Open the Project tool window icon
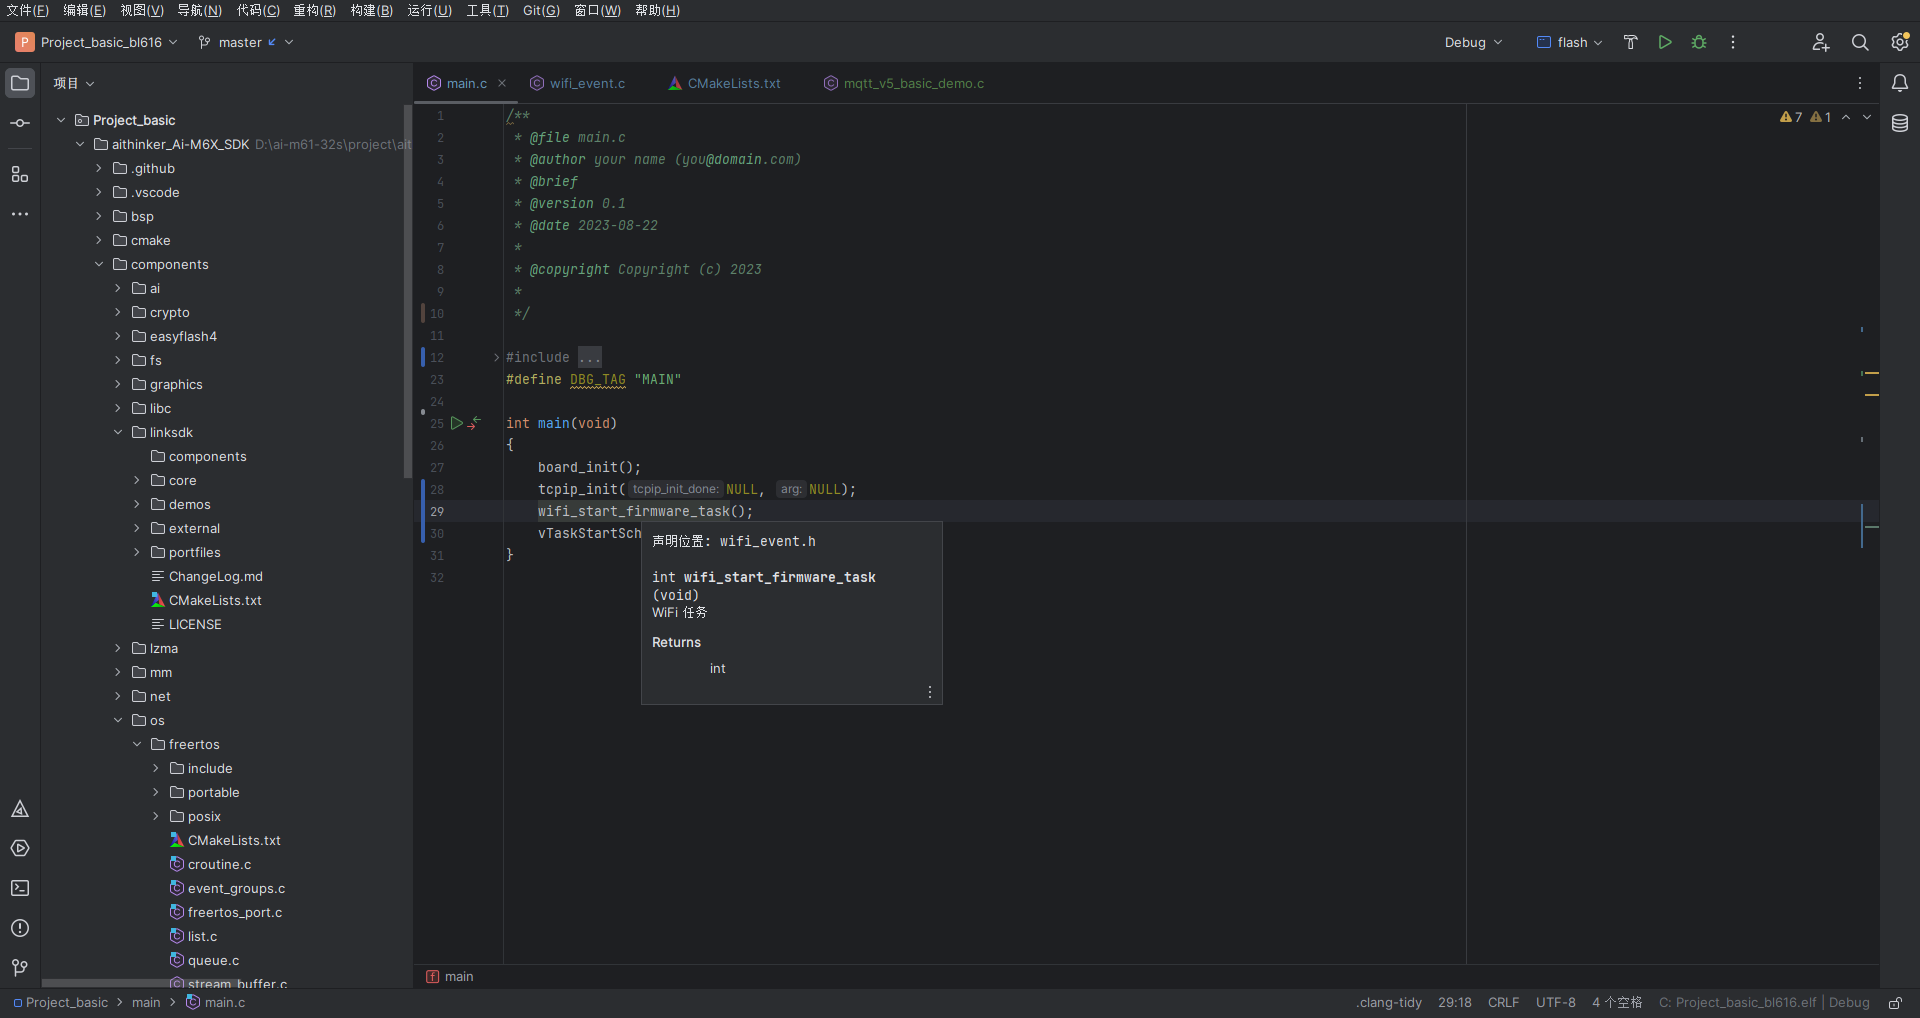This screenshot has height=1018, width=1920. [20, 83]
